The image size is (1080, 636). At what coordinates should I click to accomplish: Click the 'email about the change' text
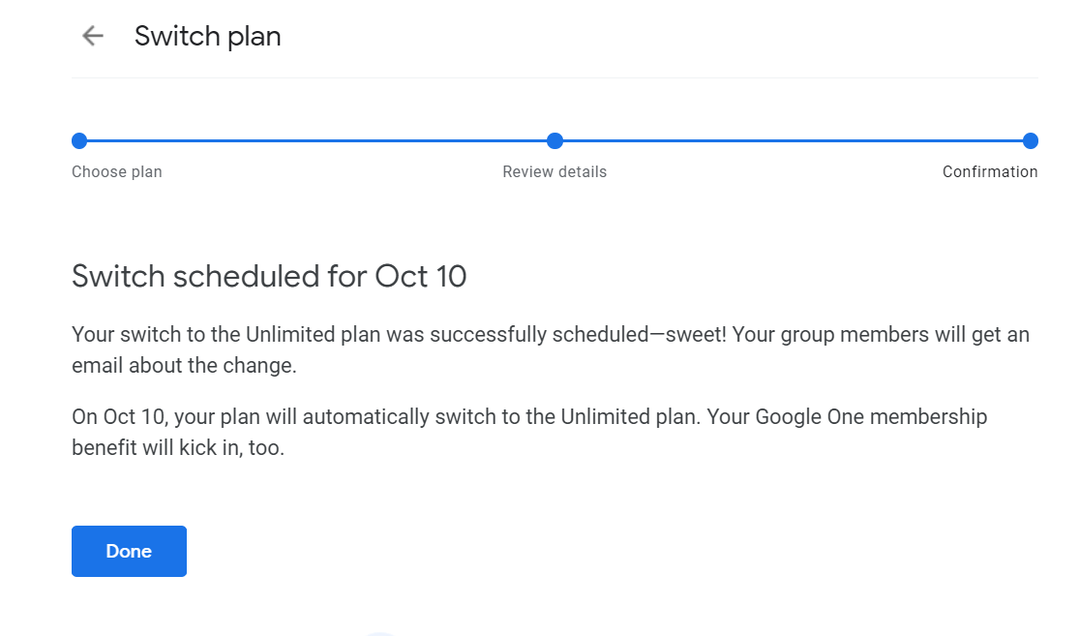click(x=184, y=365)
